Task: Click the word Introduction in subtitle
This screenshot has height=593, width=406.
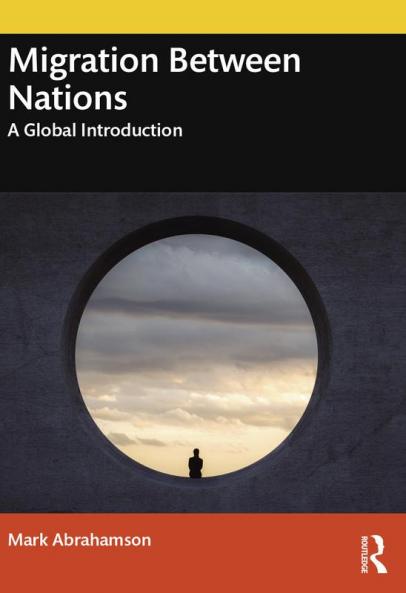Action: tap(133, 130)
